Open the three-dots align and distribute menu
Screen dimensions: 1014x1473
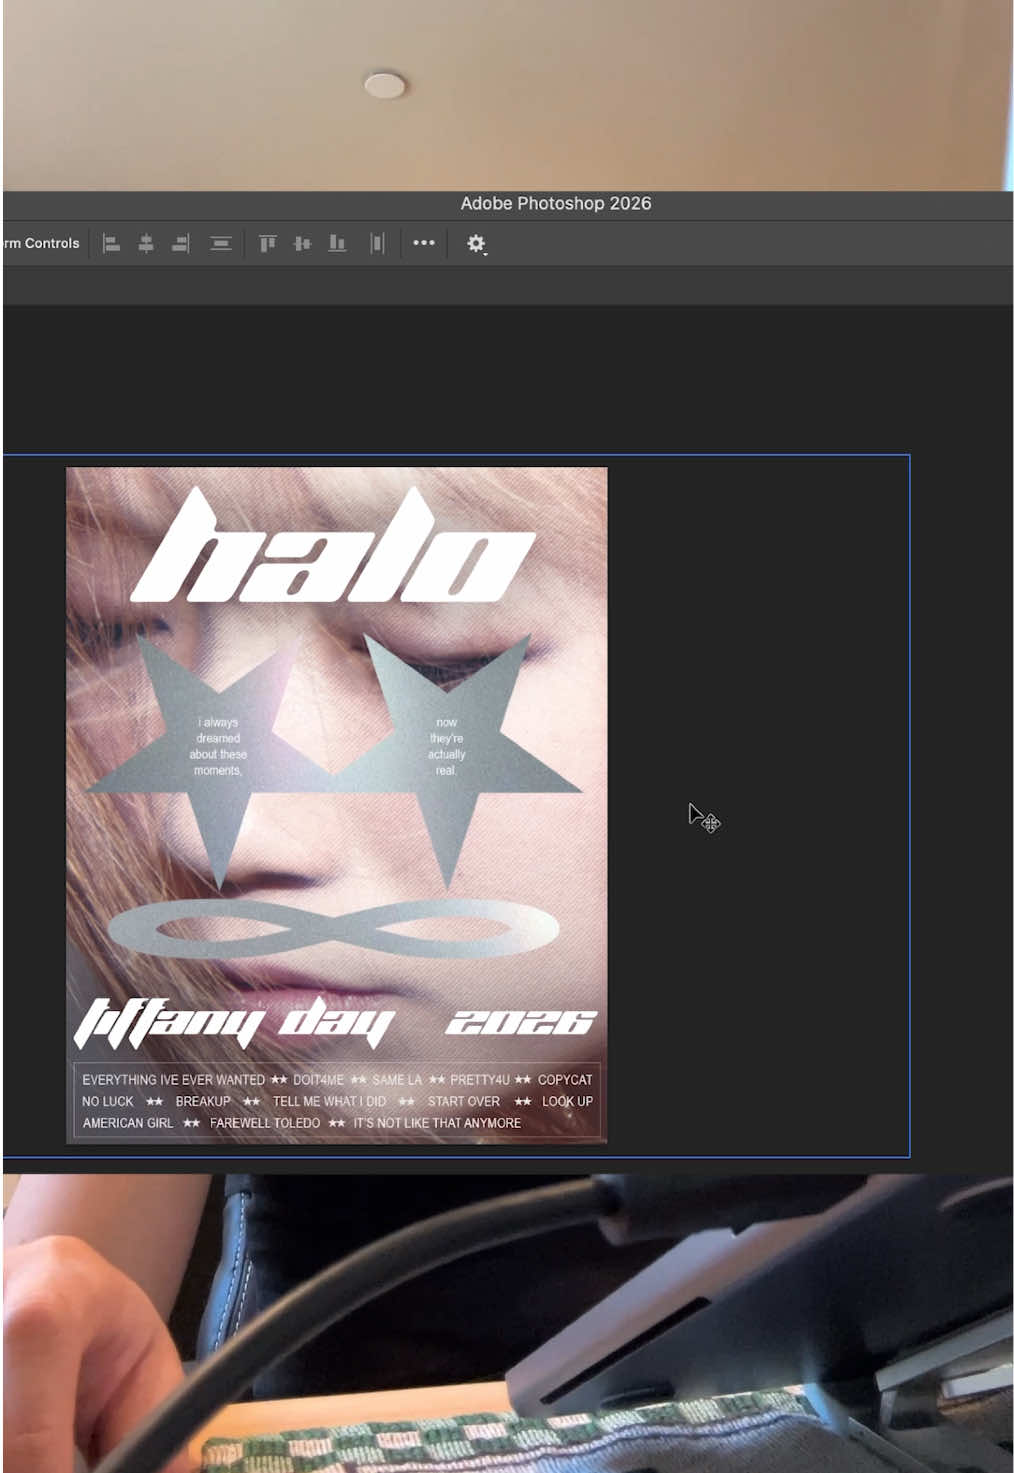pyautogui.click(x=424, y=243)
